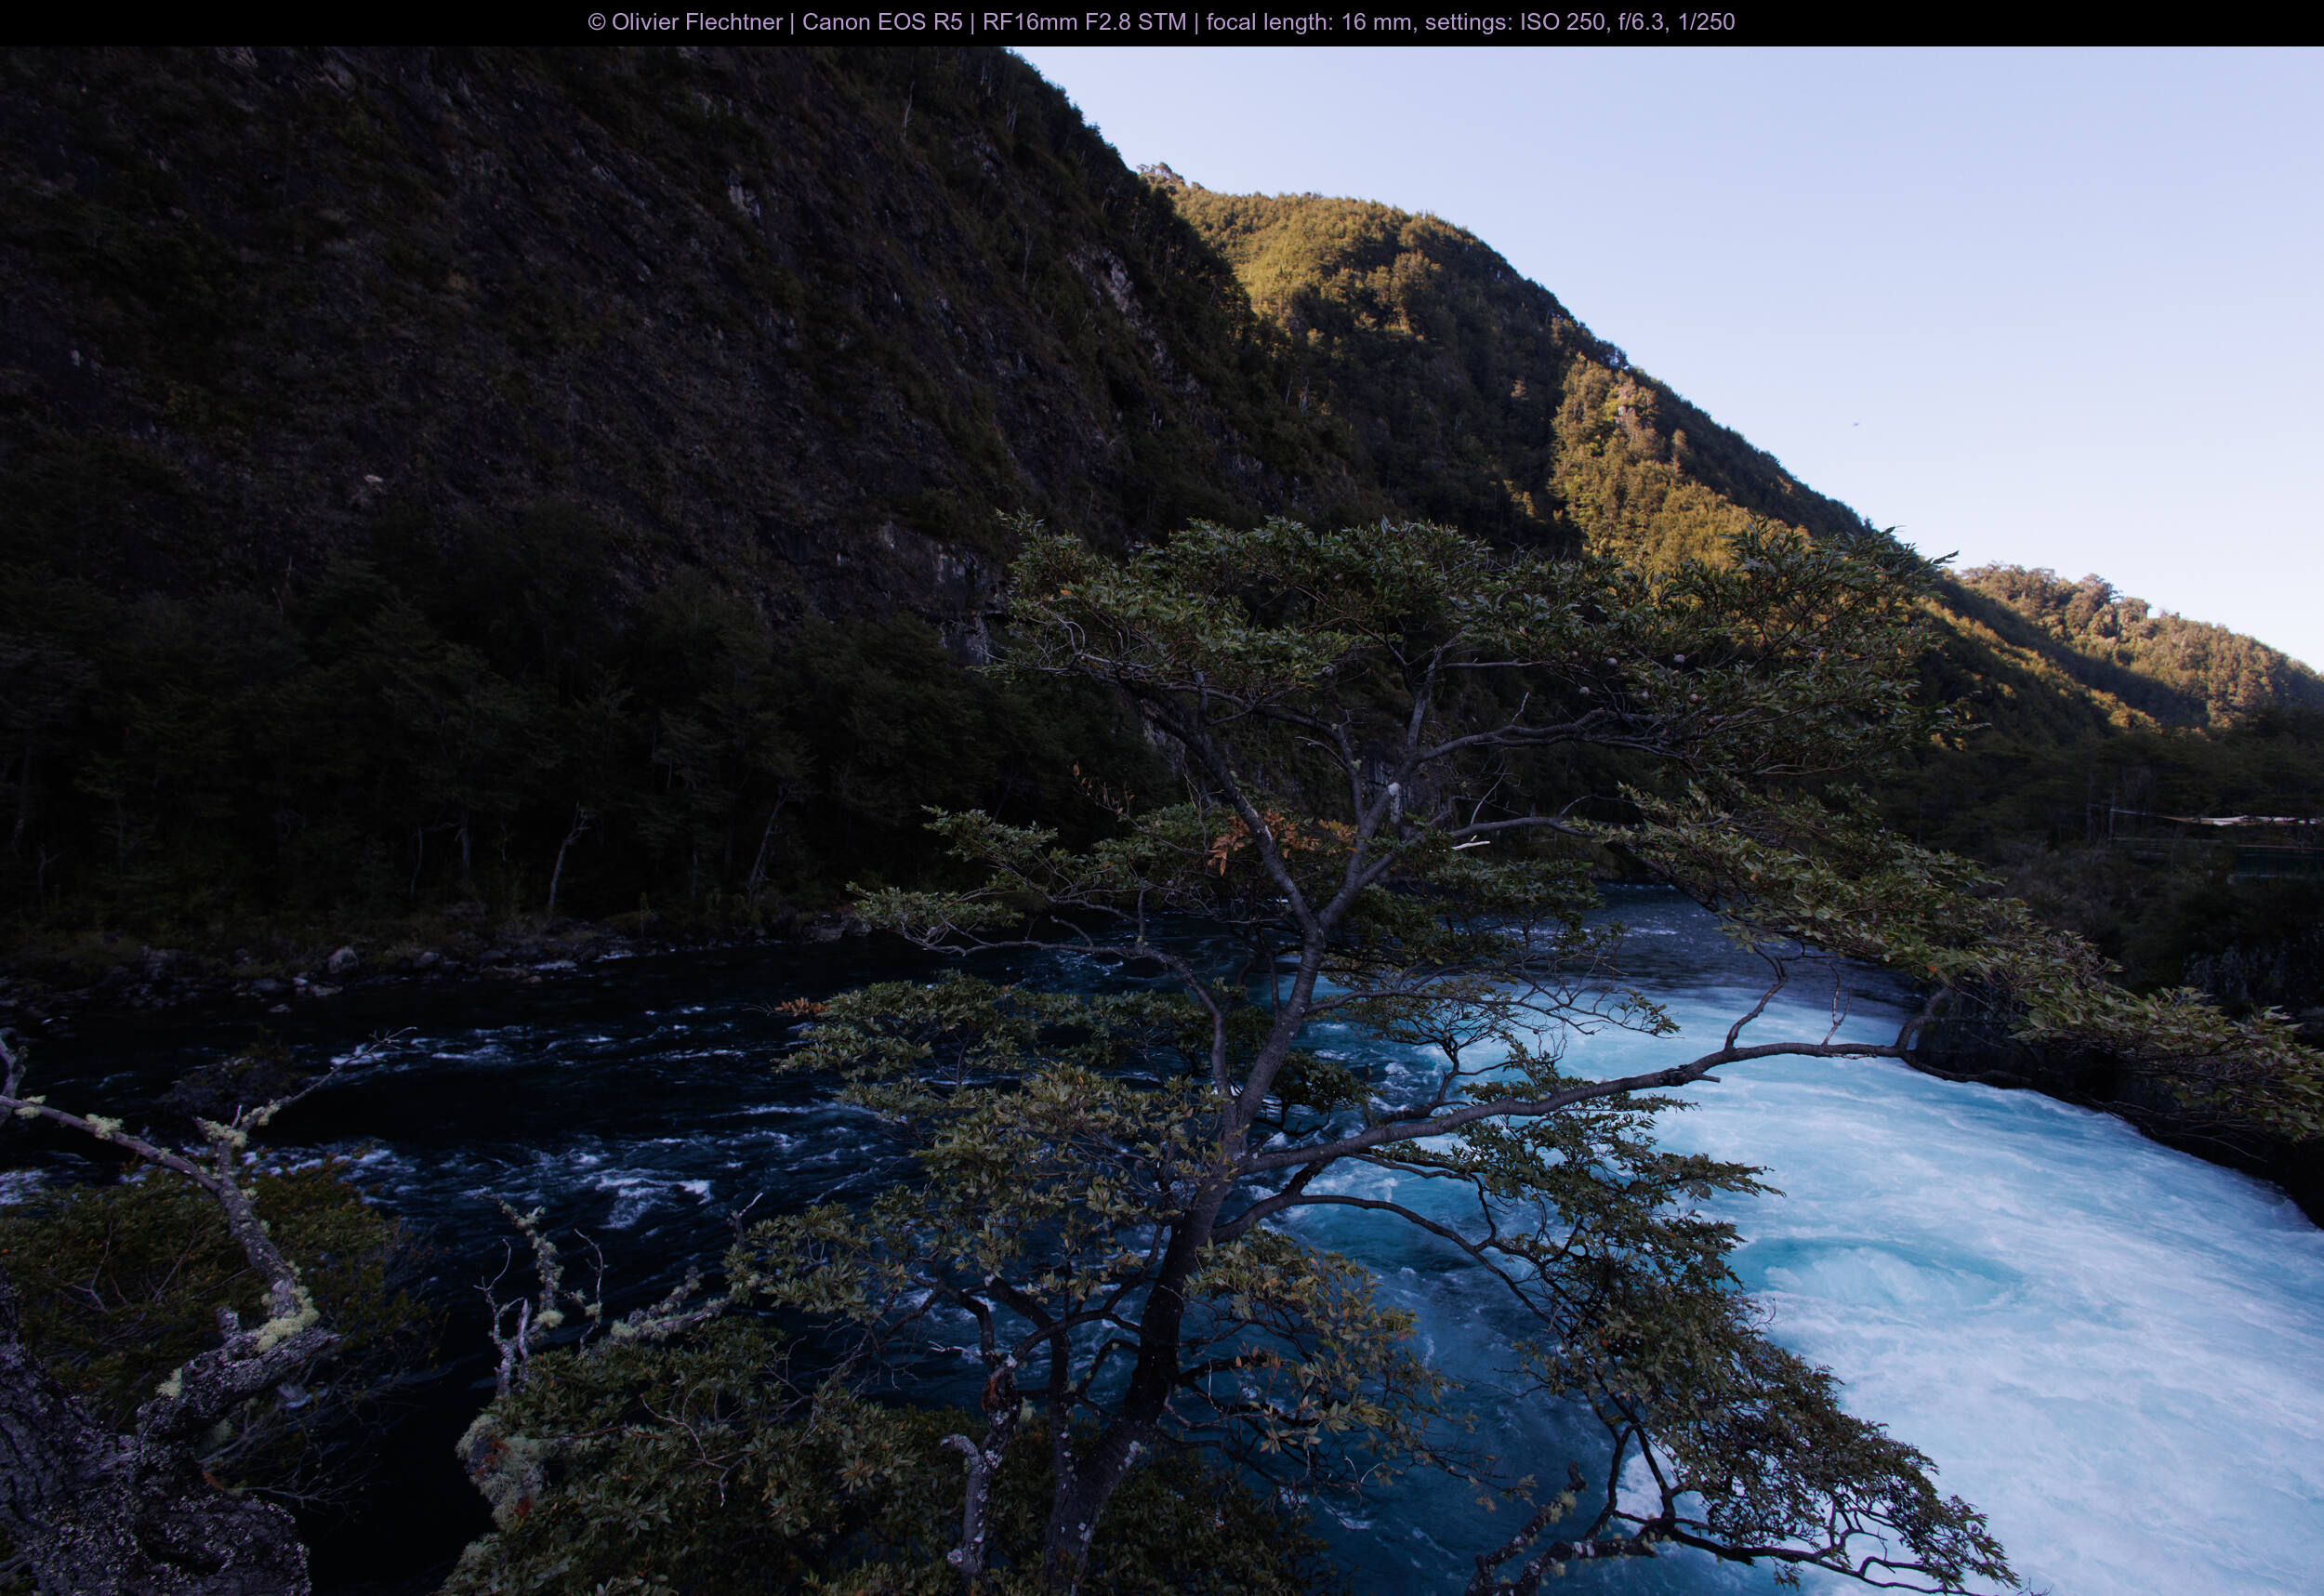The height and width of the screenshot is (1596, 2324).
Task: Click the 'Canon EOS R5' caption text
Action: (x=882, y=22)
